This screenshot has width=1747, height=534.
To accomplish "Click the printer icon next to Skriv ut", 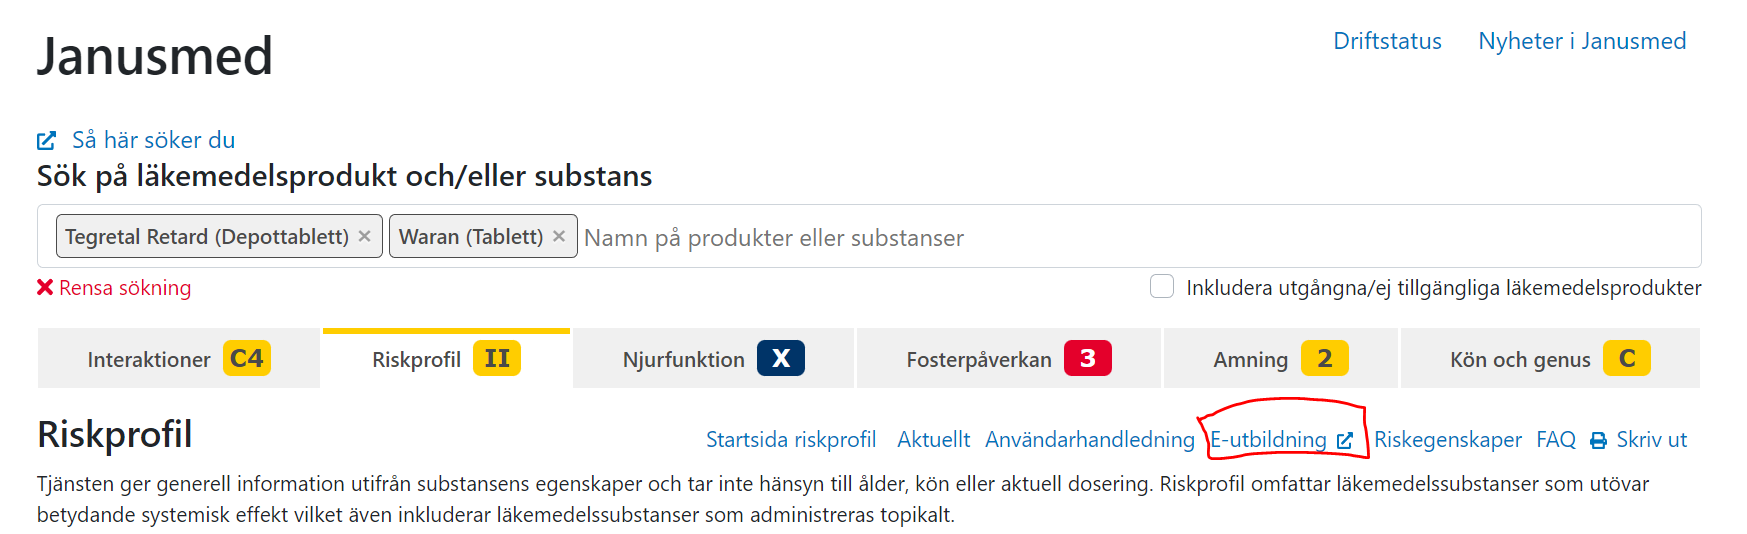I will 1598,440.
